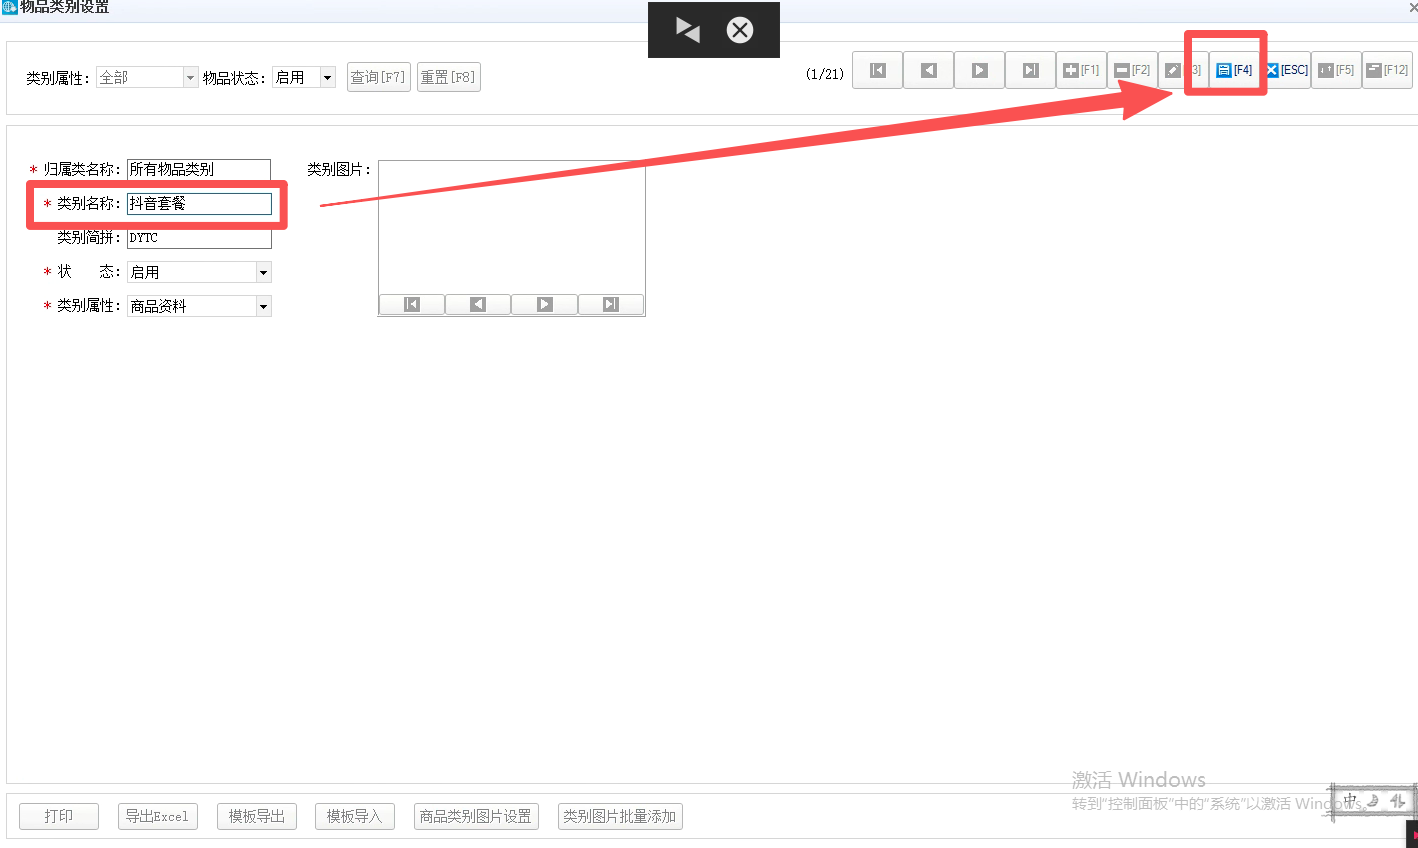Open the 类别属性 filter dropdown at top

(x=190, y=77)
